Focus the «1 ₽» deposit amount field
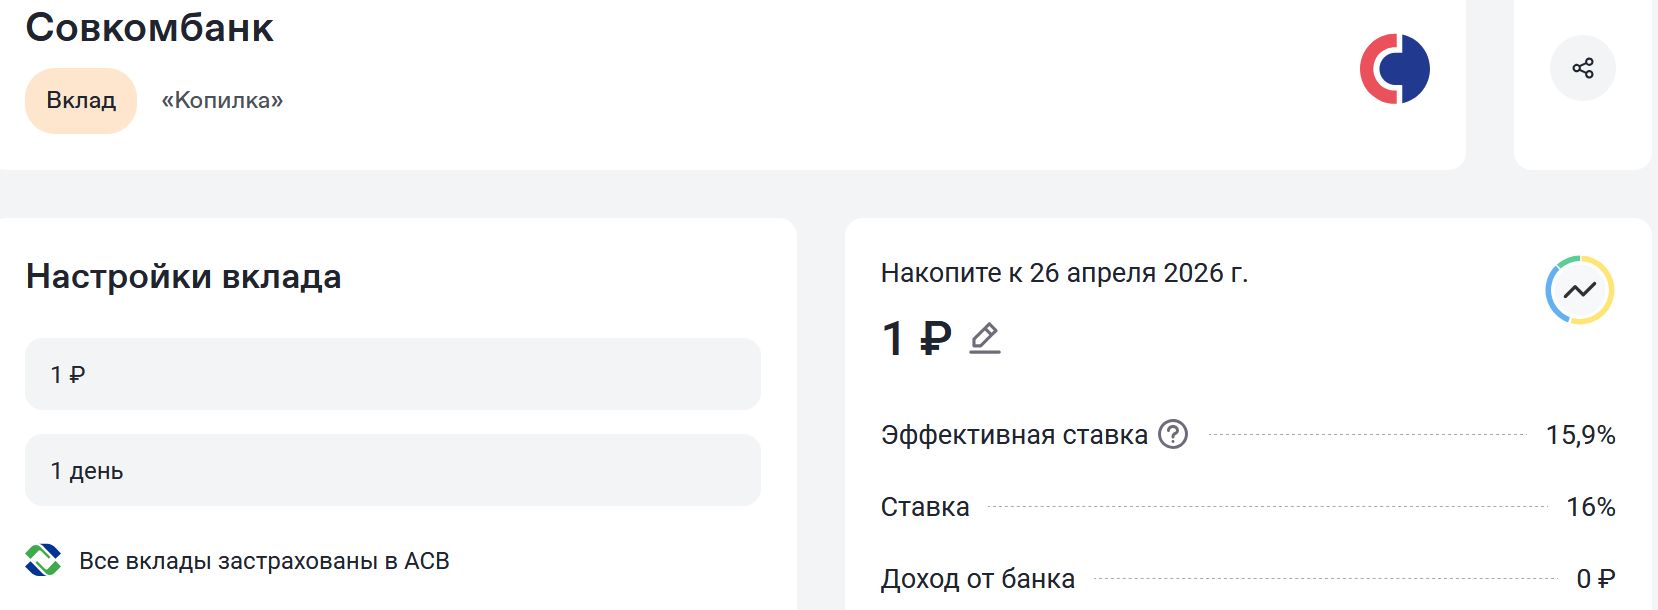Screen dimensions: 1658x610 (x=392, y=374)
